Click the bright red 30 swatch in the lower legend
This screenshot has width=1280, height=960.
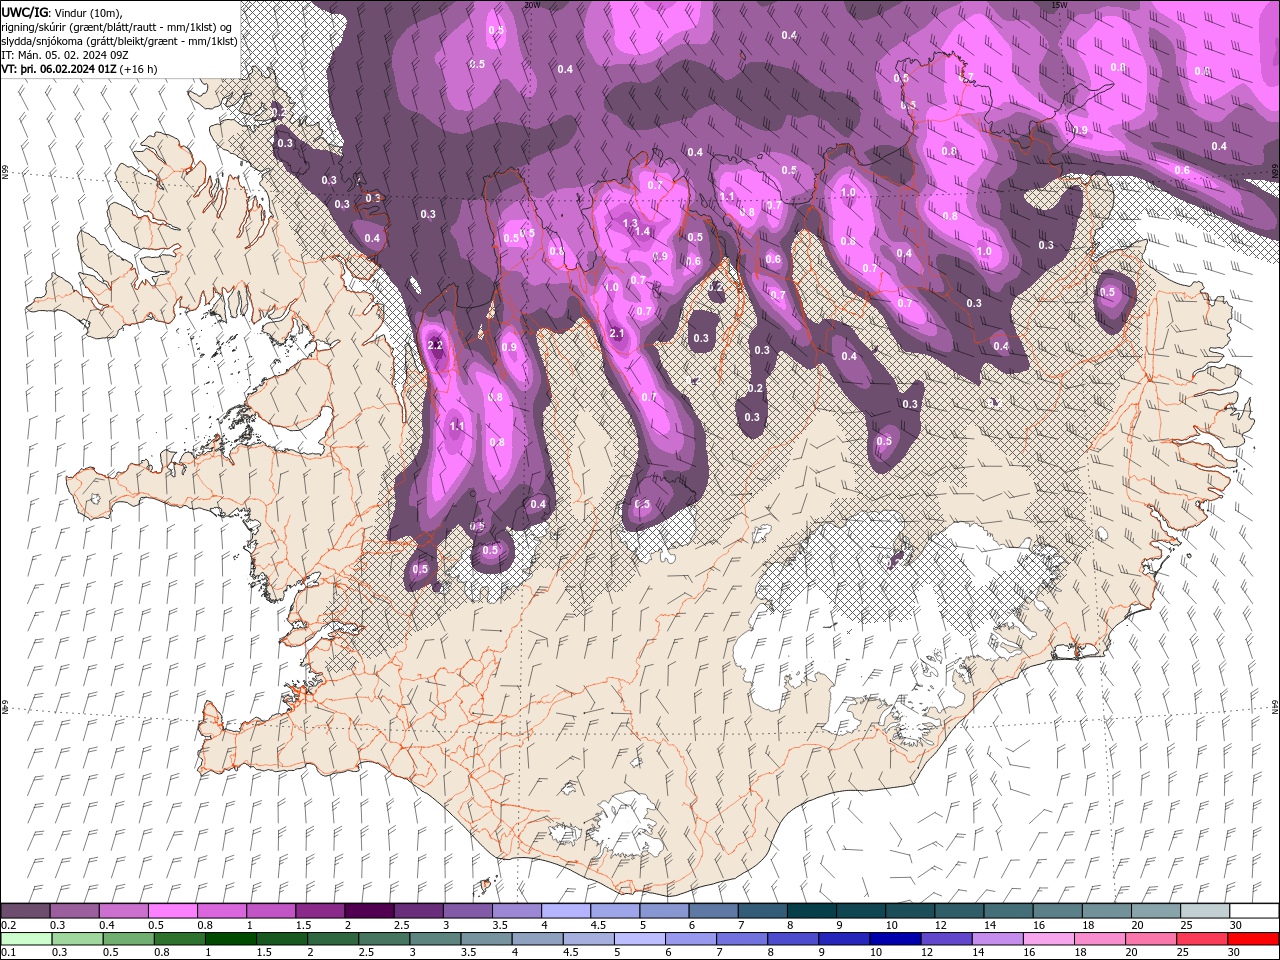pyautogui.click(x=1253, y=938)
